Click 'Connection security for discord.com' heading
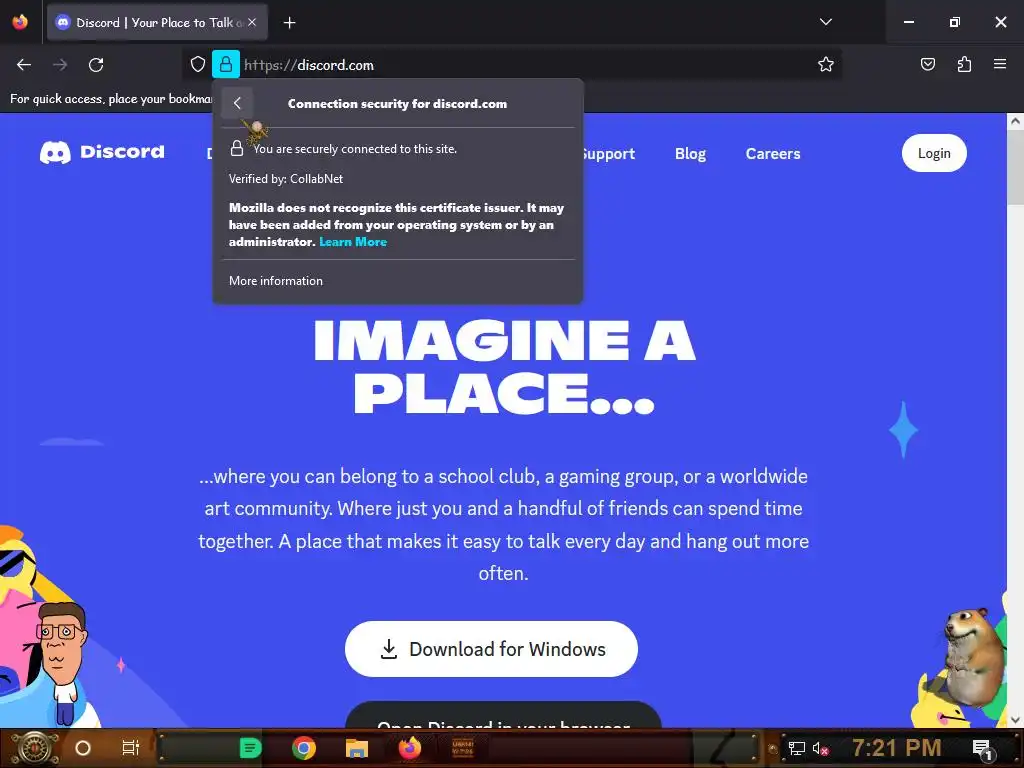The width and height of the screenshot is (1024, 768). (397, 104)
